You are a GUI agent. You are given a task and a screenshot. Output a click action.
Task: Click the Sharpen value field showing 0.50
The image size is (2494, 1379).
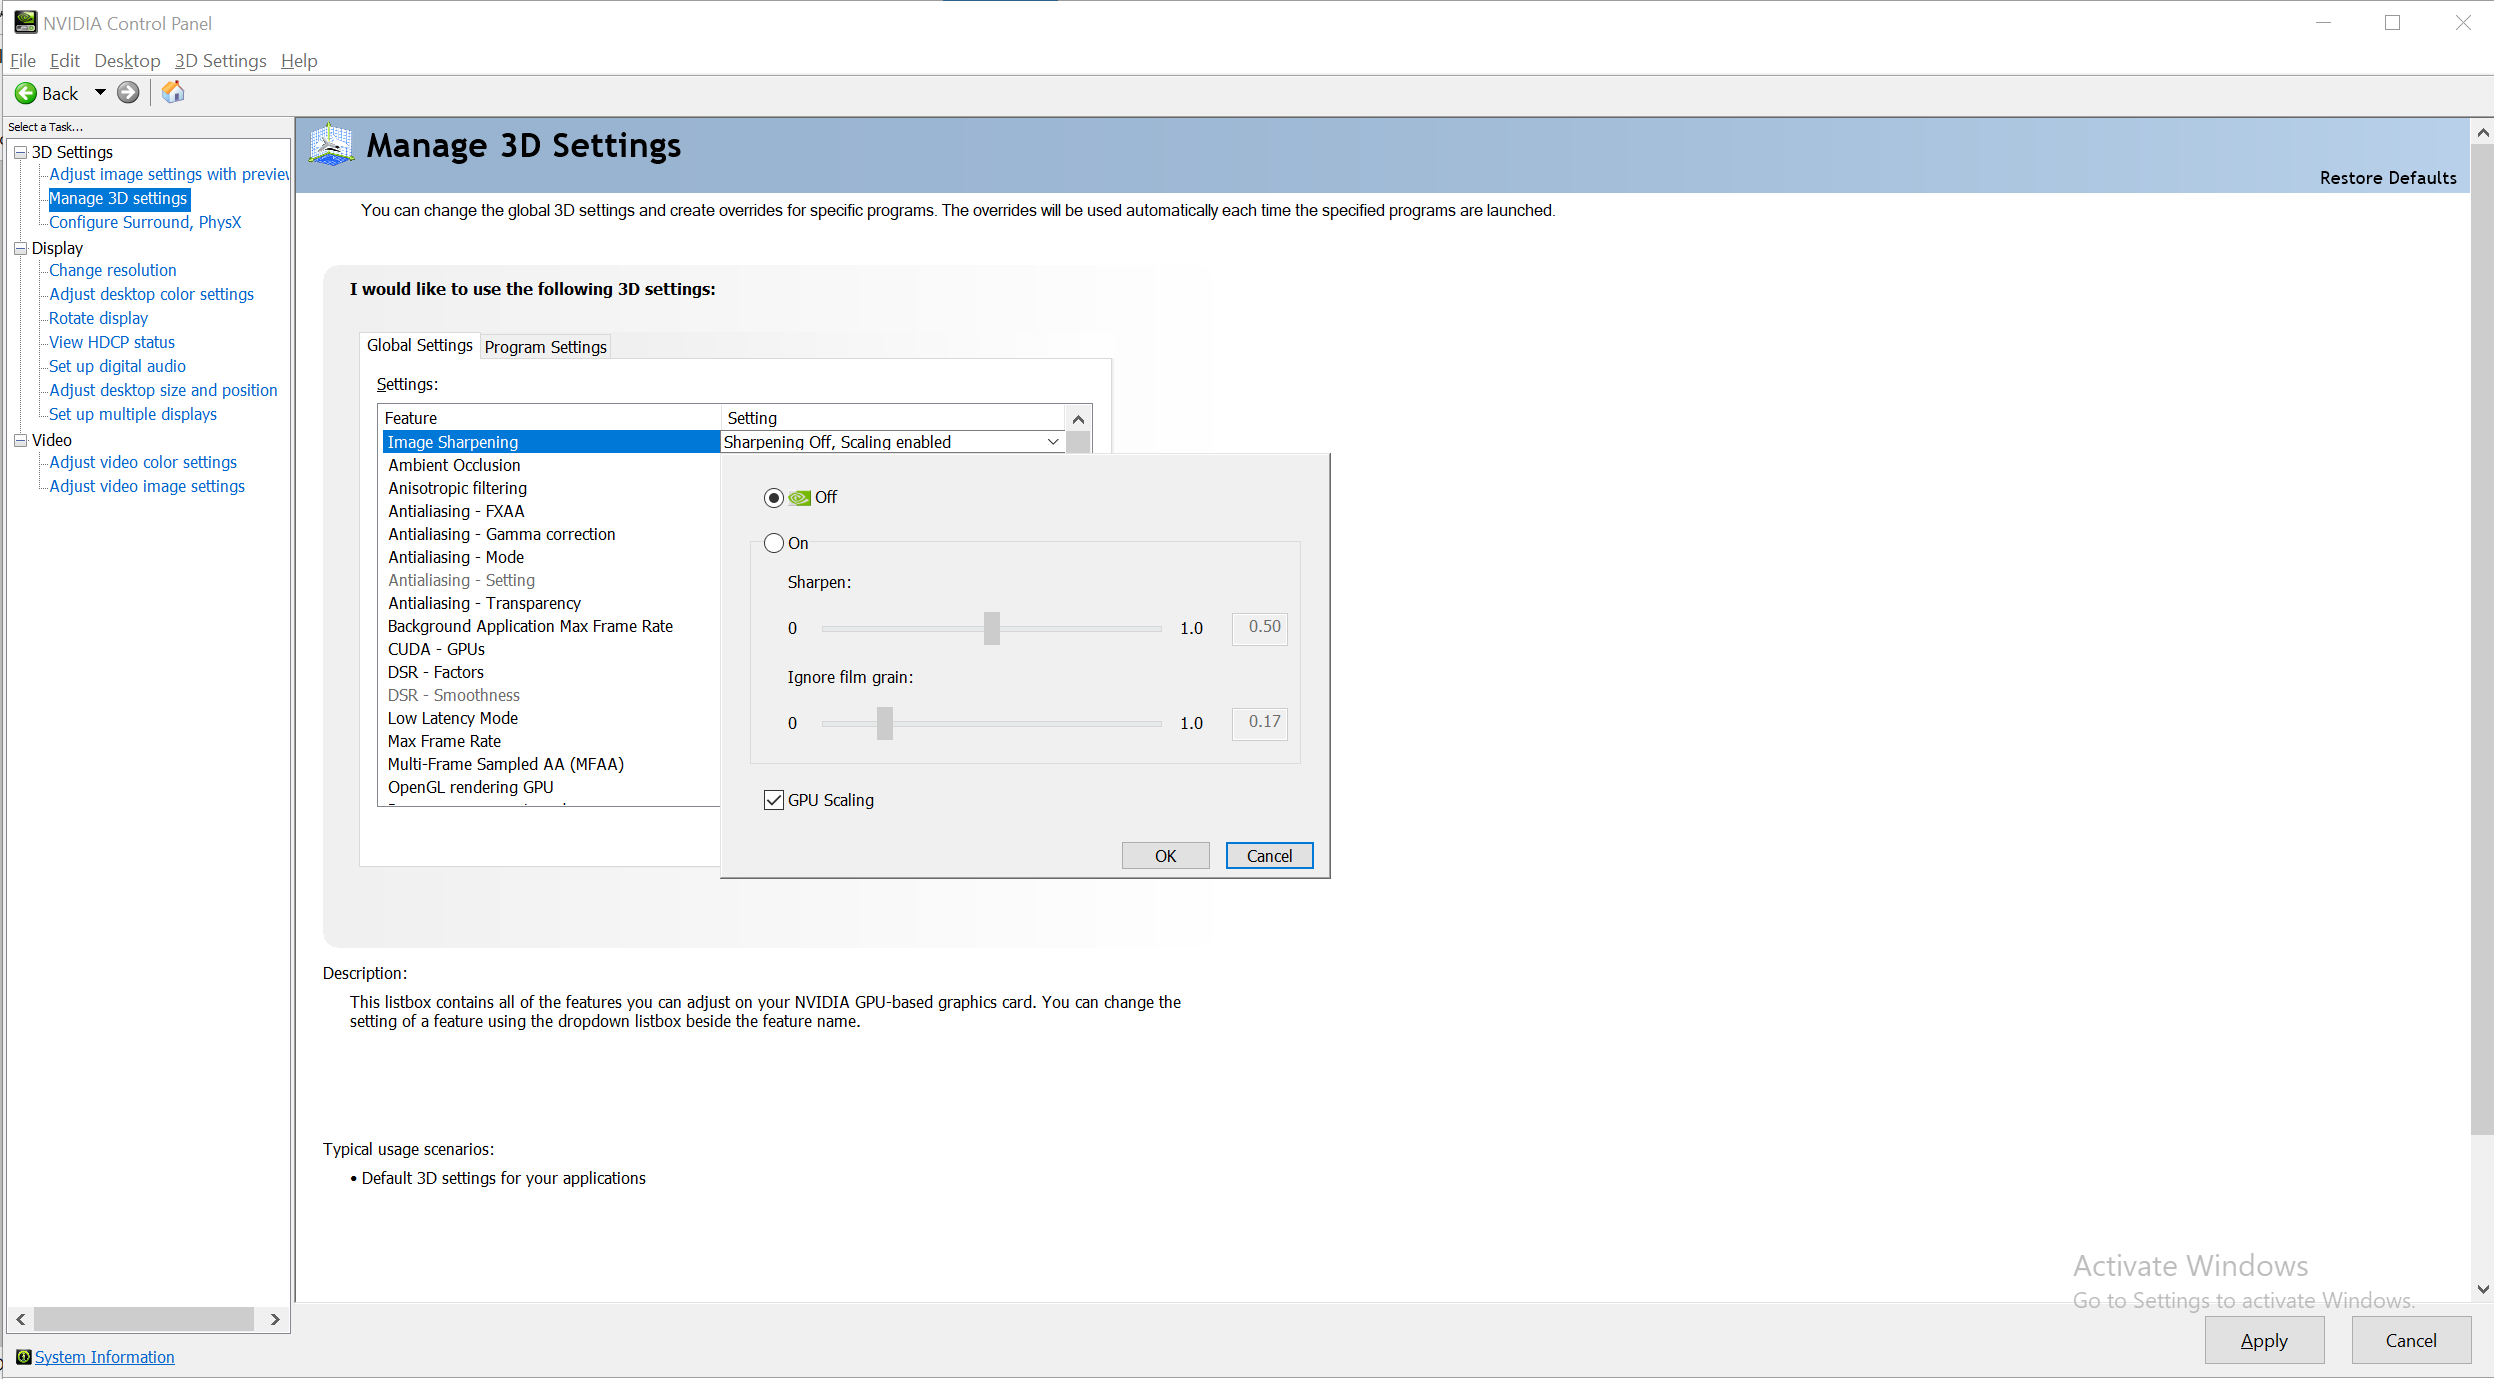point(1260,627)
